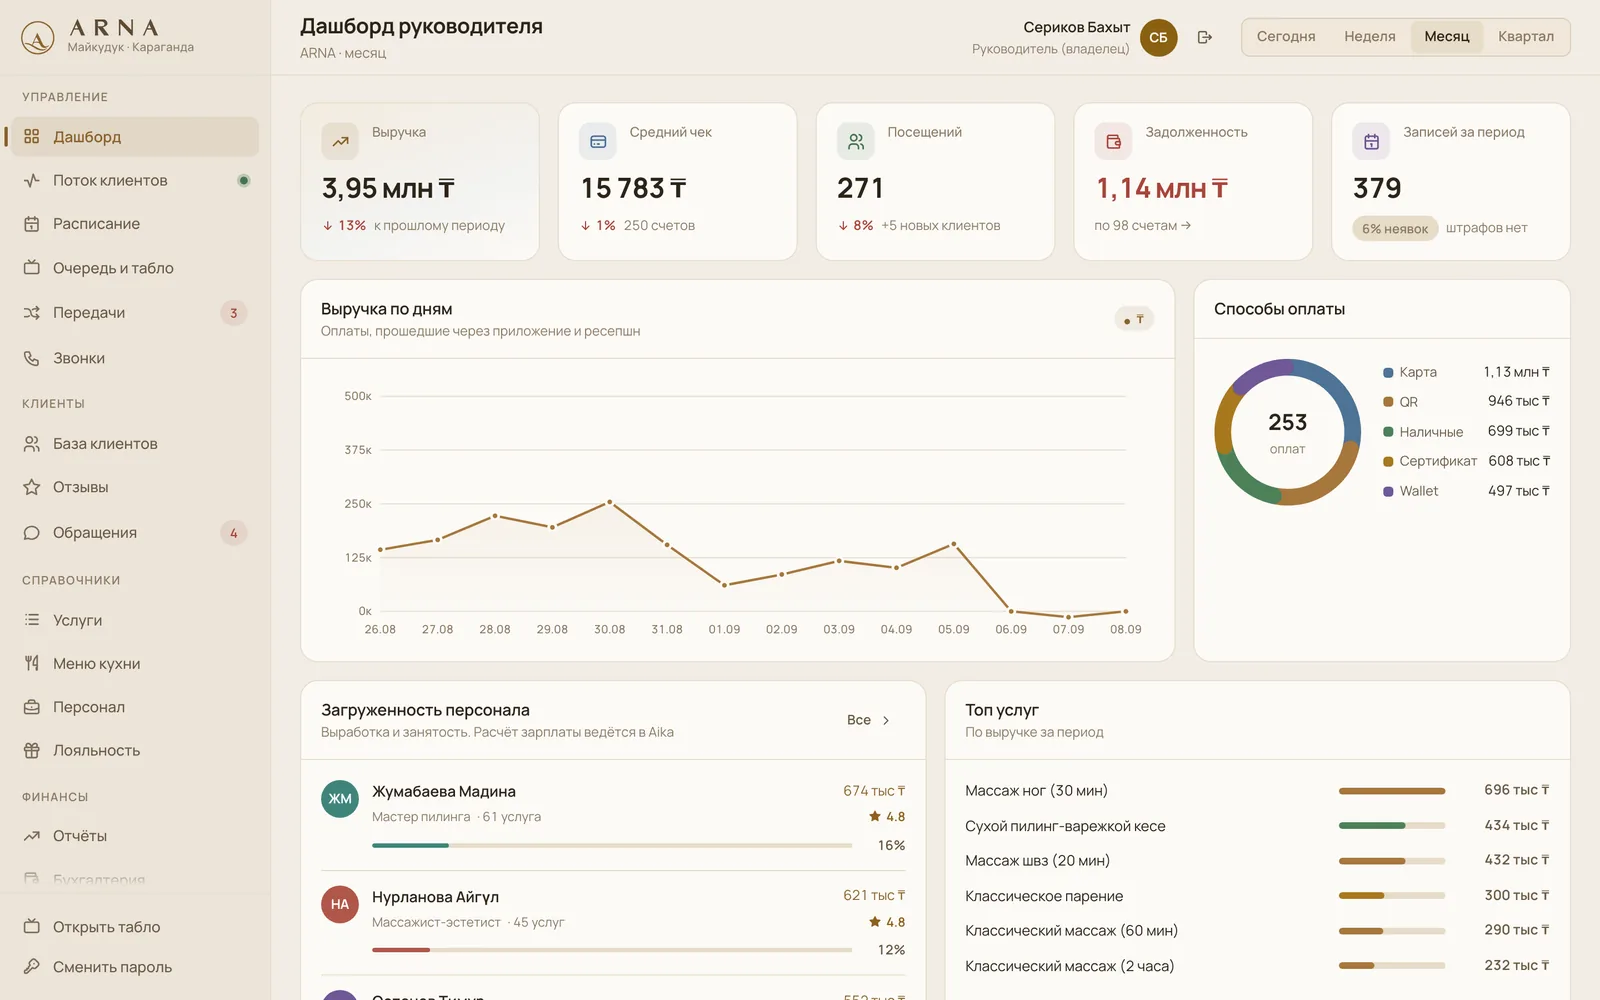Viewport: 1600px width, 1000px height.
Task: Toggle the ₸ currency chip on the revenue chart
Action: point(1134,320)
